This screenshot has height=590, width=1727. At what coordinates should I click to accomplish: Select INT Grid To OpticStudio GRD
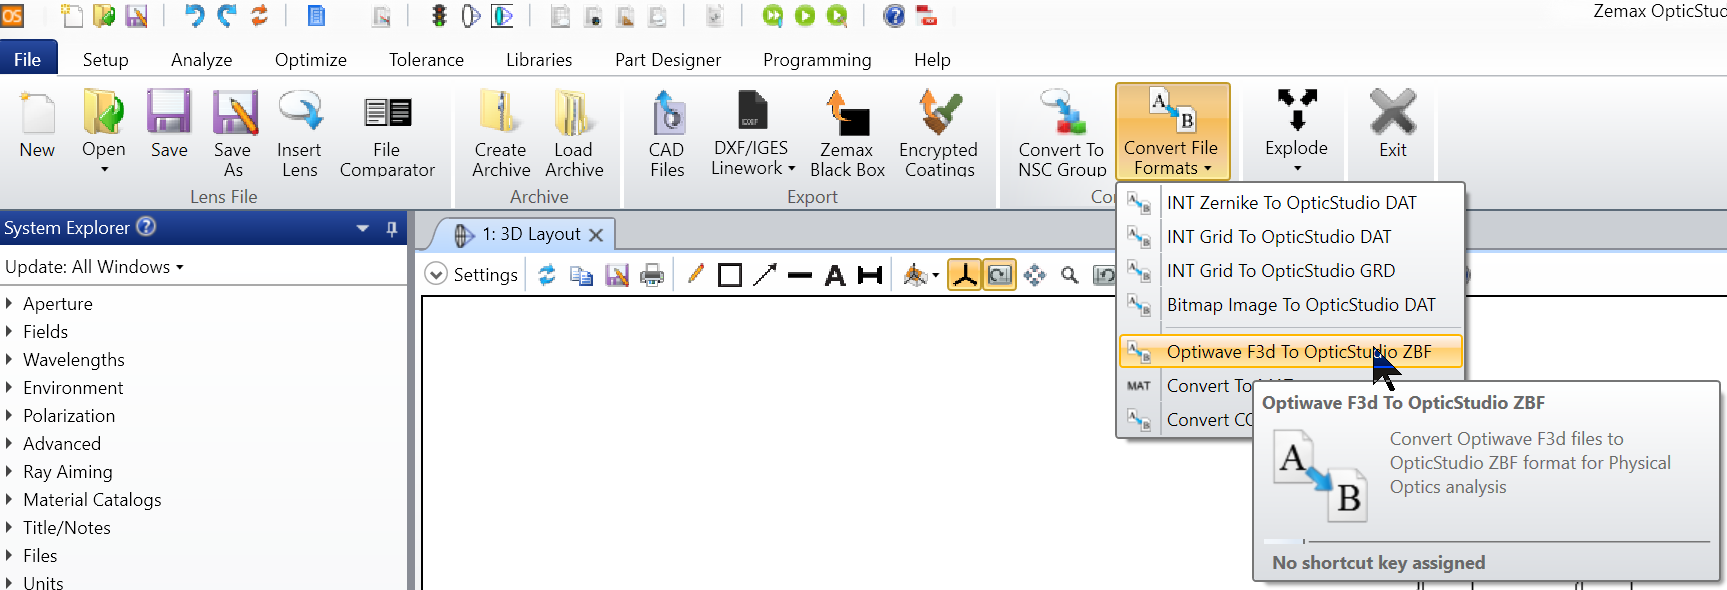(x=1290, y=271)
